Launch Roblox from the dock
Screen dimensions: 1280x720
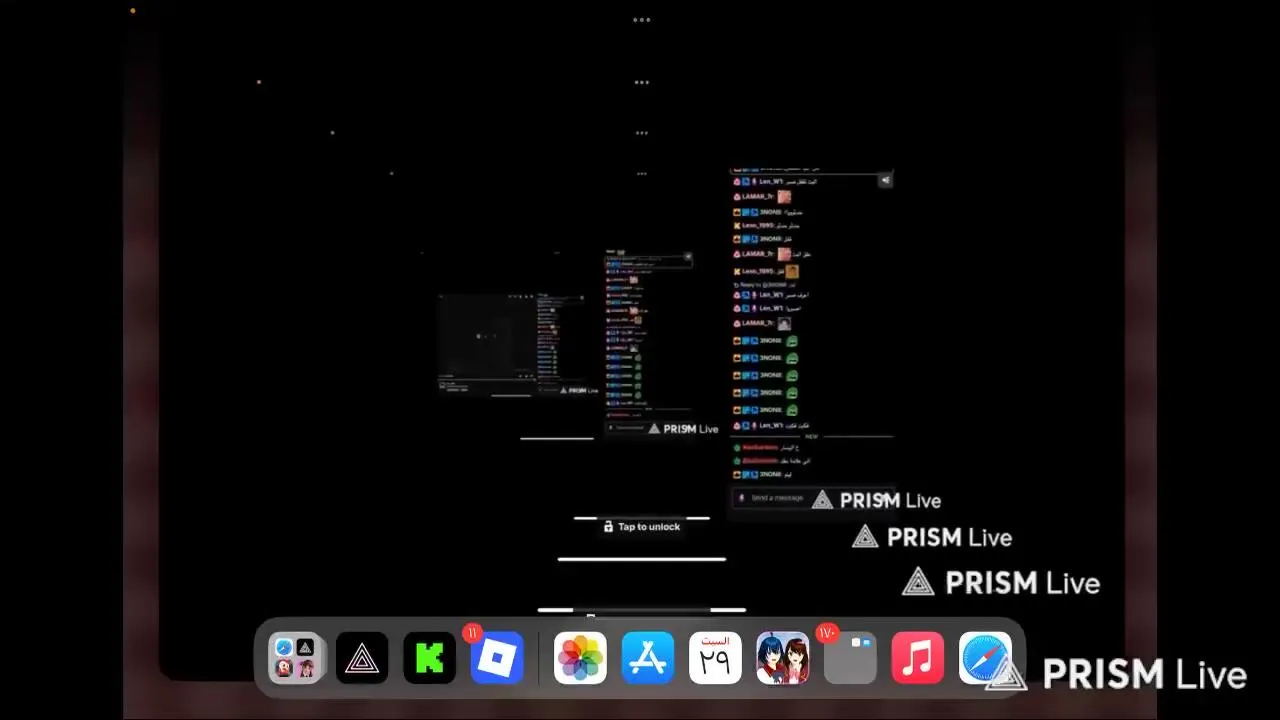497,658
